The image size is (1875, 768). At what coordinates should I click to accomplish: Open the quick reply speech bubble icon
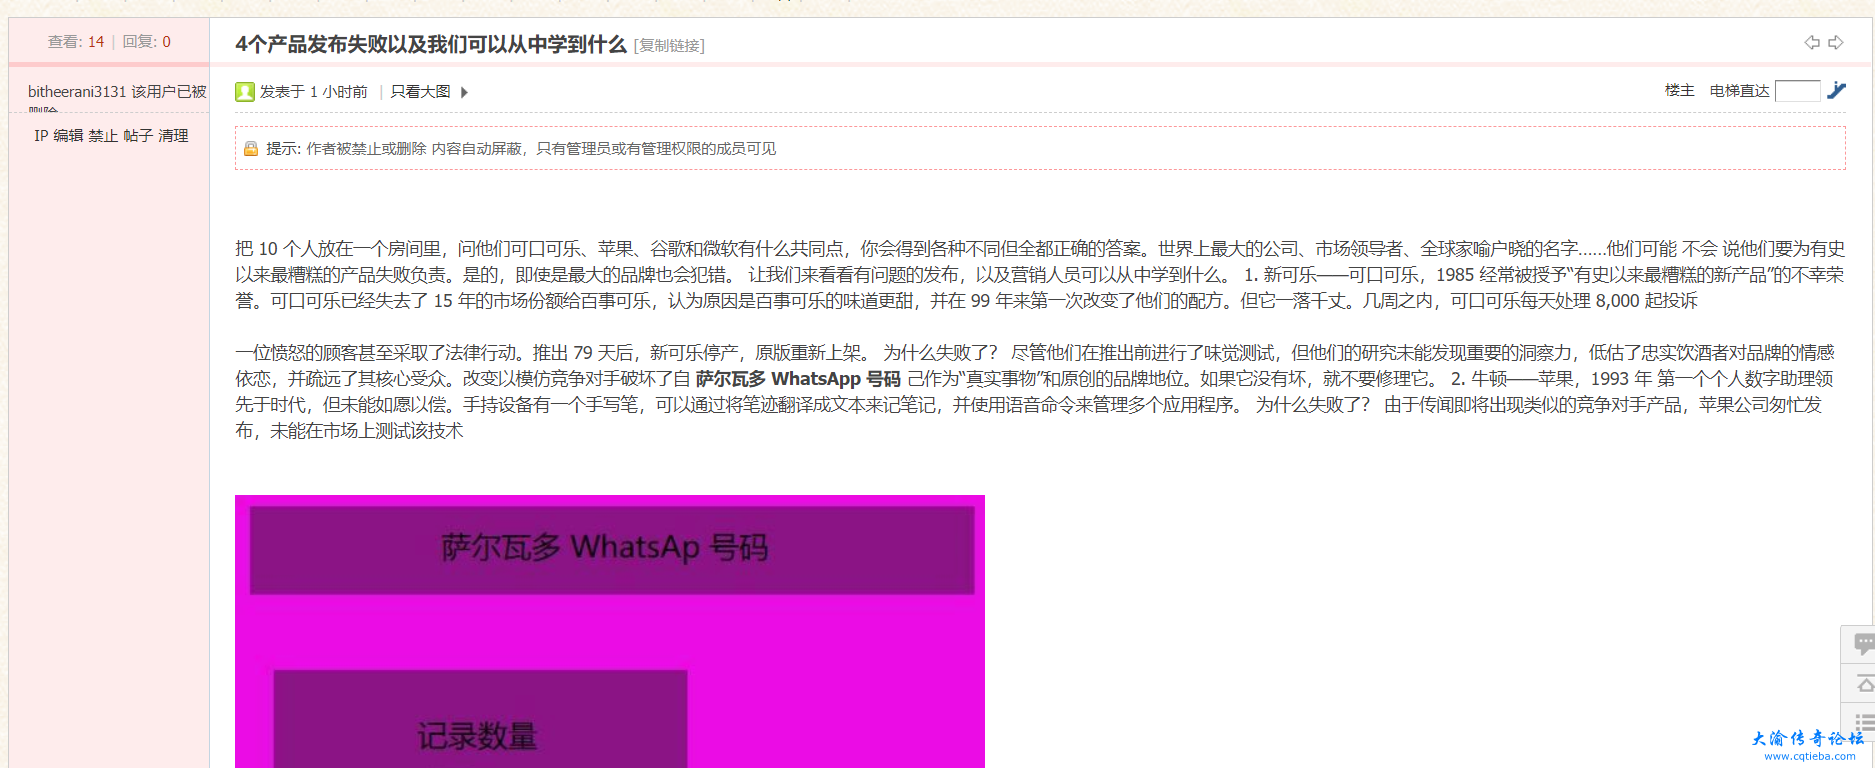(x=1863, y=644)
